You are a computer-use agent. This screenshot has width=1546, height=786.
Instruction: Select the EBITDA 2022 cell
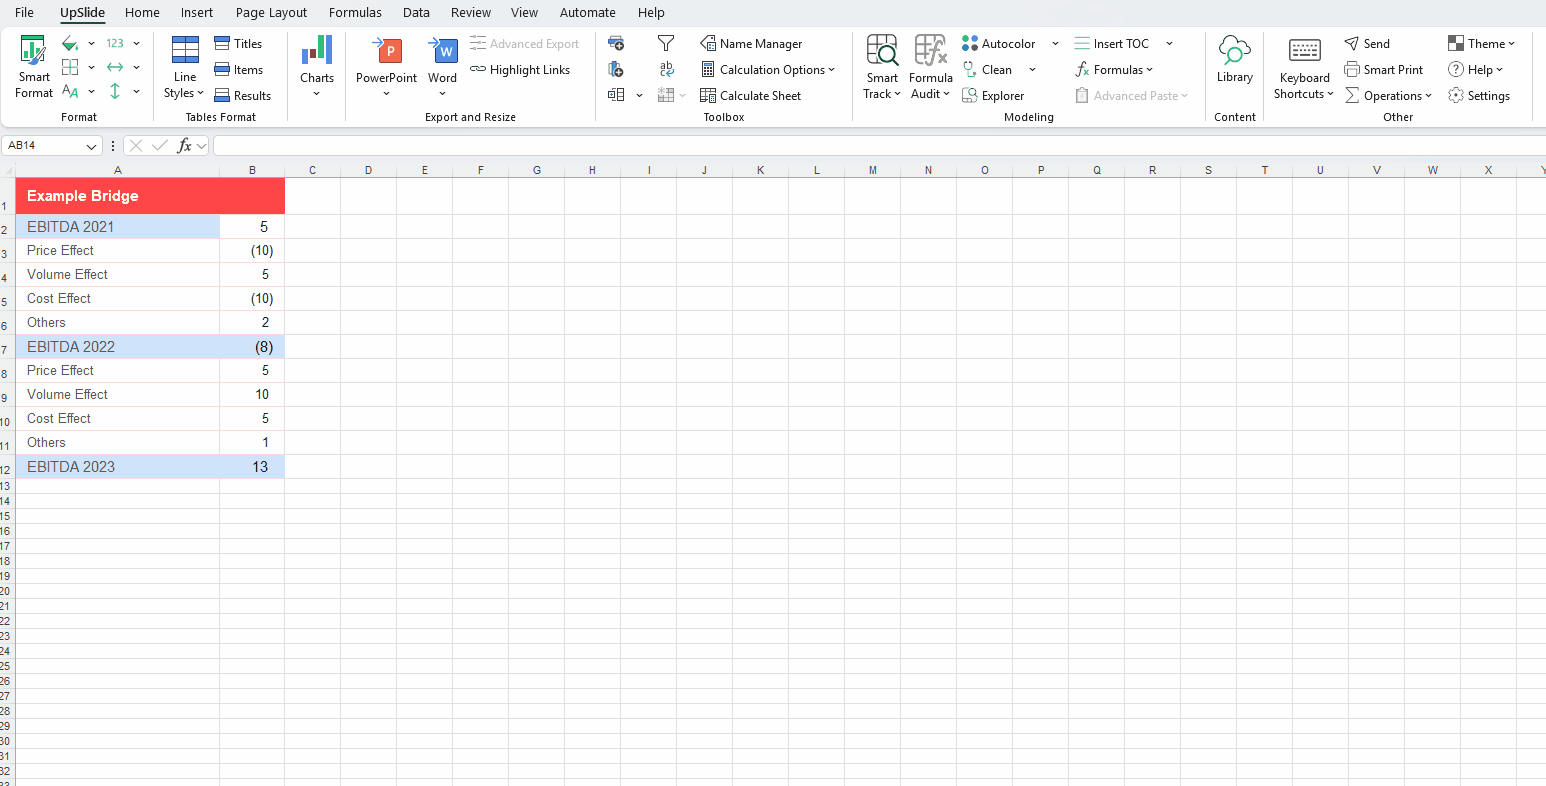(118, 347)
